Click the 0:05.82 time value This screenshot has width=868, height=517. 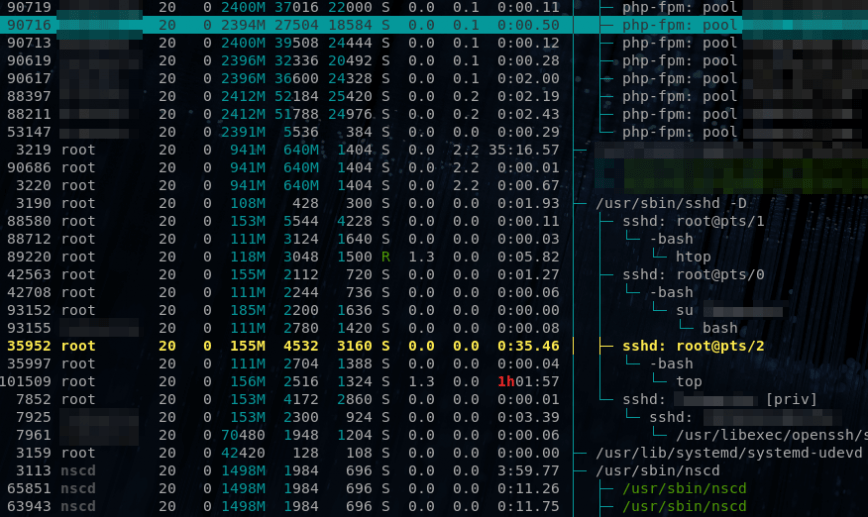tap(528, 257)
